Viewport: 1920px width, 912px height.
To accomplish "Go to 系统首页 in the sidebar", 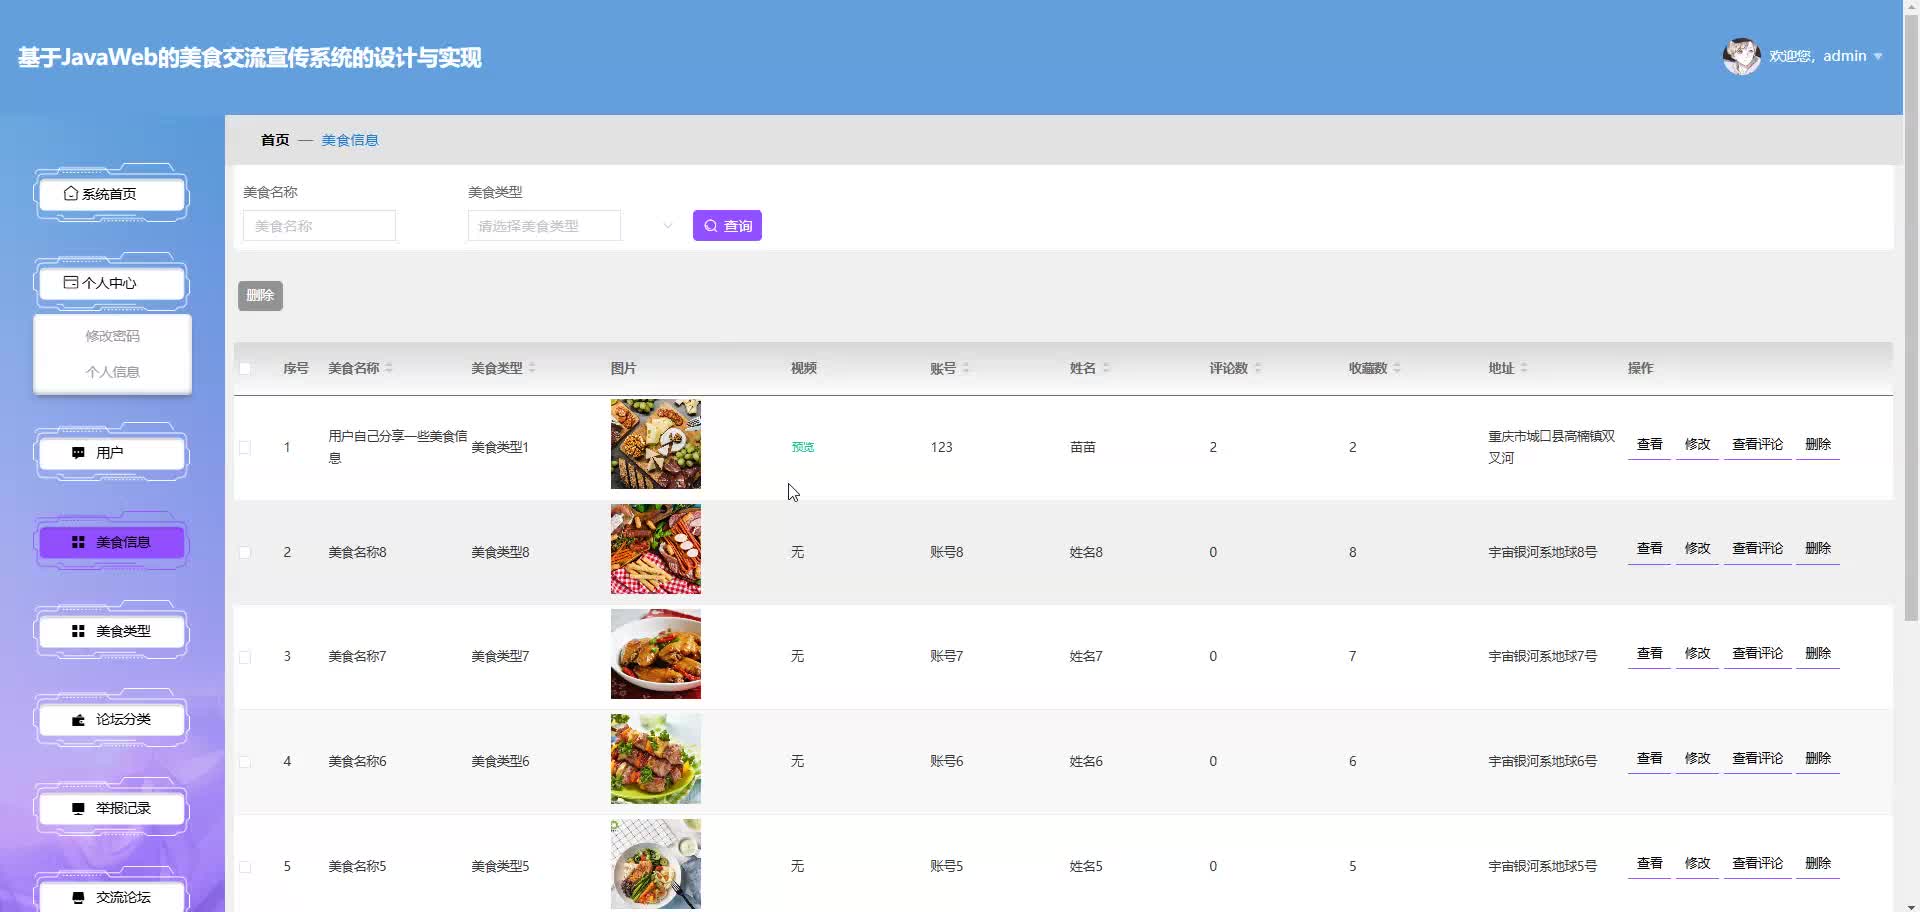I will 111,194.
